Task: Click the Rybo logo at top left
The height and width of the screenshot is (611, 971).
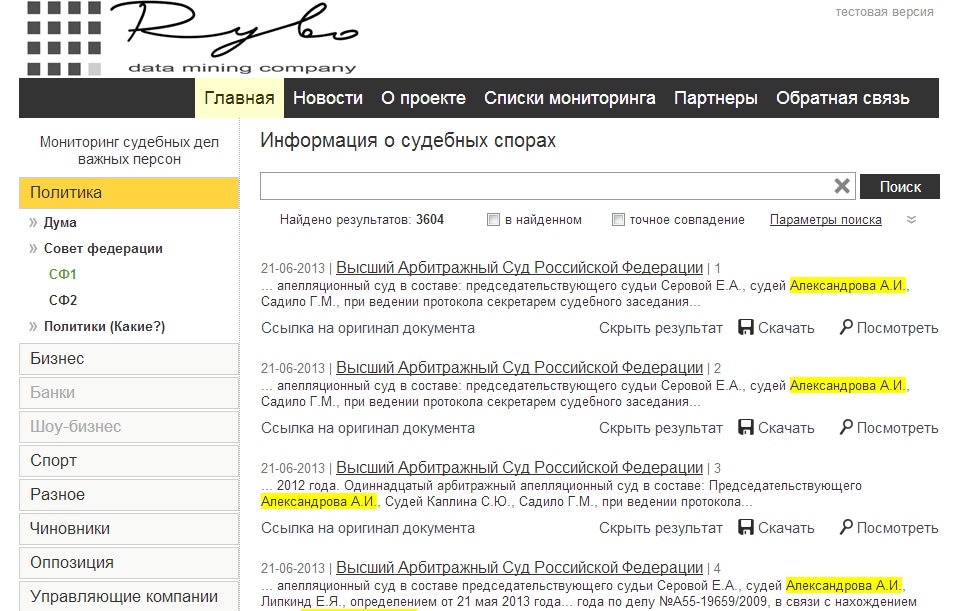Action: click(x=190, y=38)
